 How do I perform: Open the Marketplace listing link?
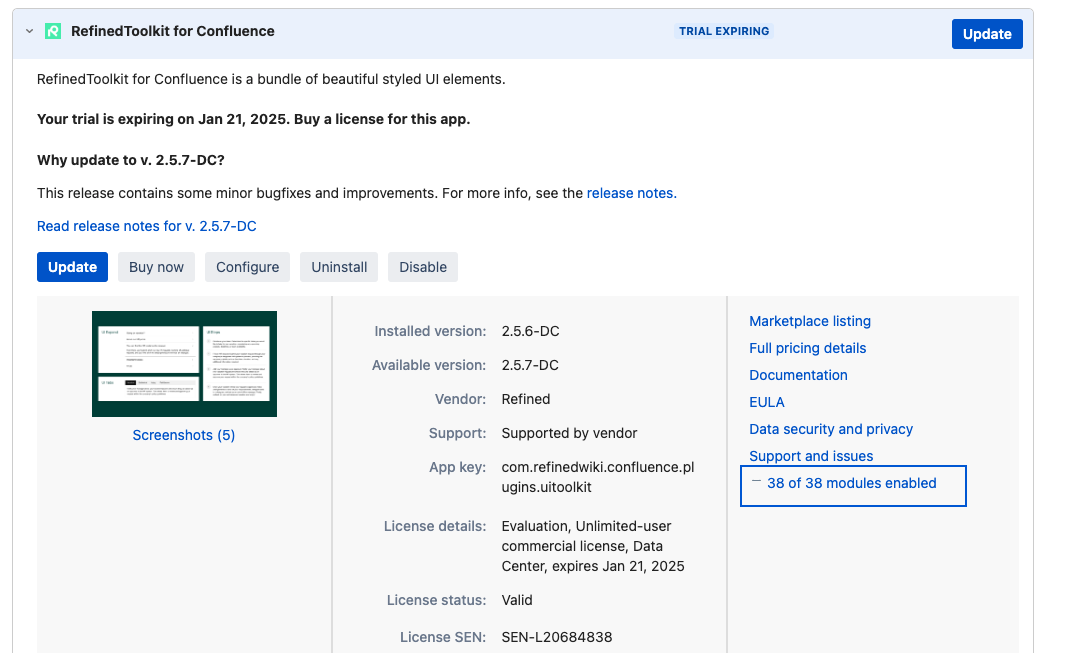[810, 321]
